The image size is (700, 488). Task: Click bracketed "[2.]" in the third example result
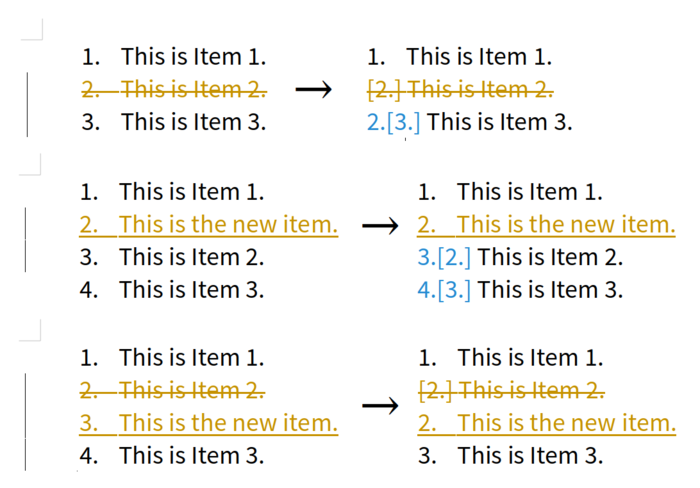tap(435, 390)
